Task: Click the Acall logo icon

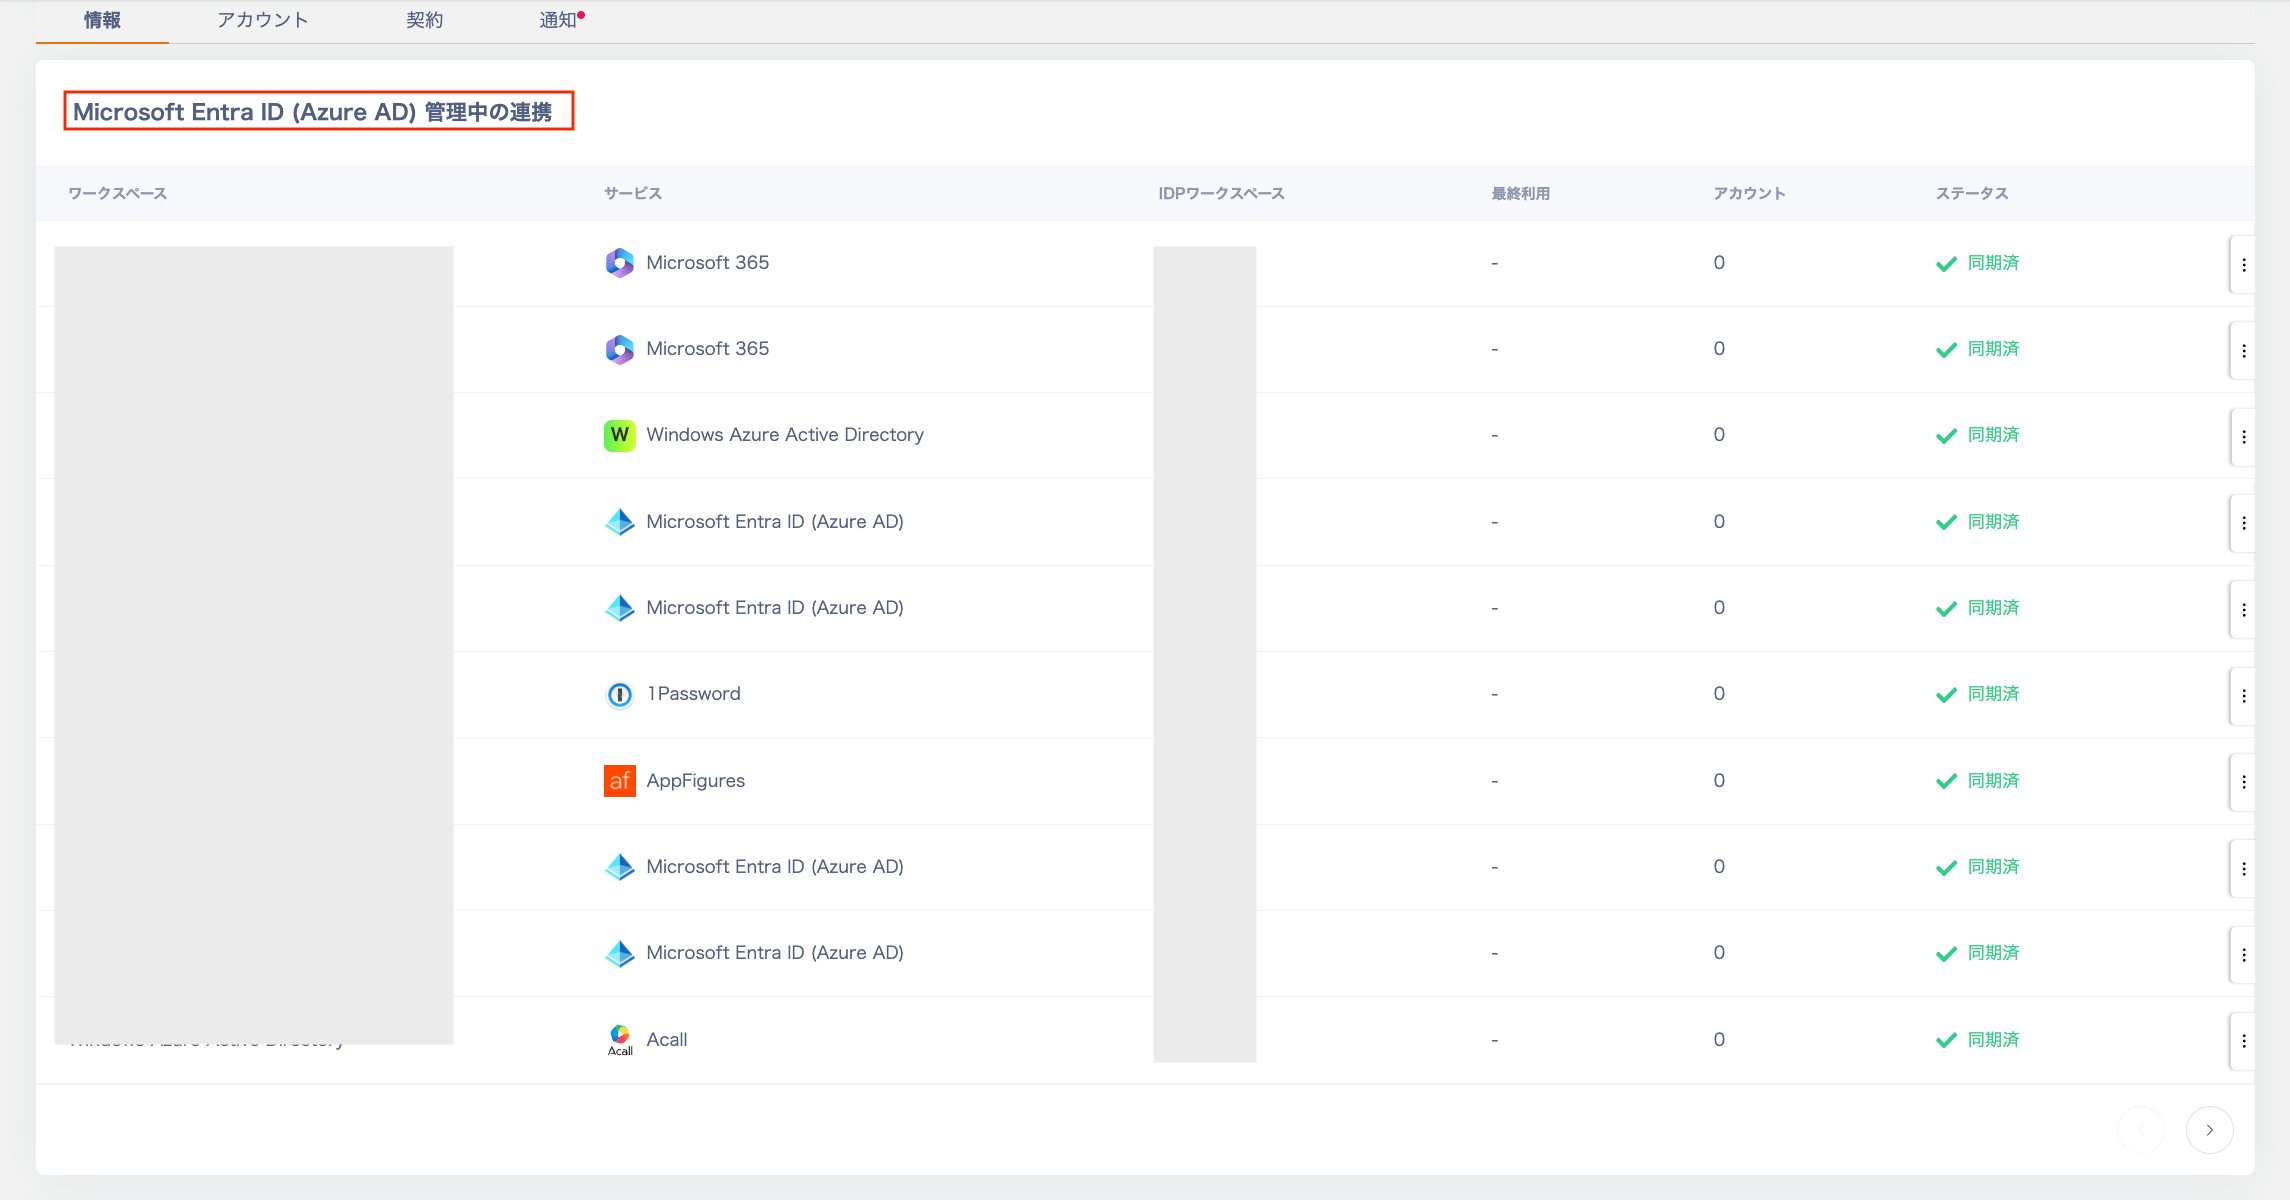Action: click(620, 1039)
